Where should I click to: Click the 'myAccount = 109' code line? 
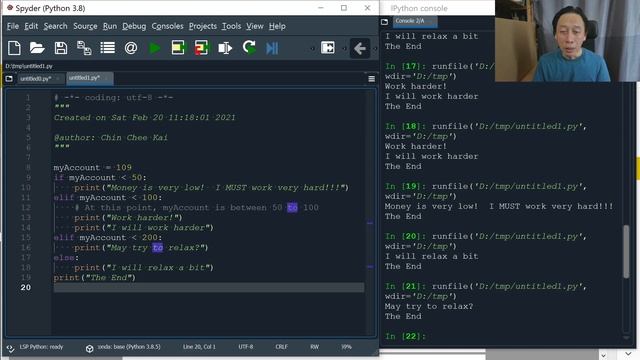pos(93,168)
